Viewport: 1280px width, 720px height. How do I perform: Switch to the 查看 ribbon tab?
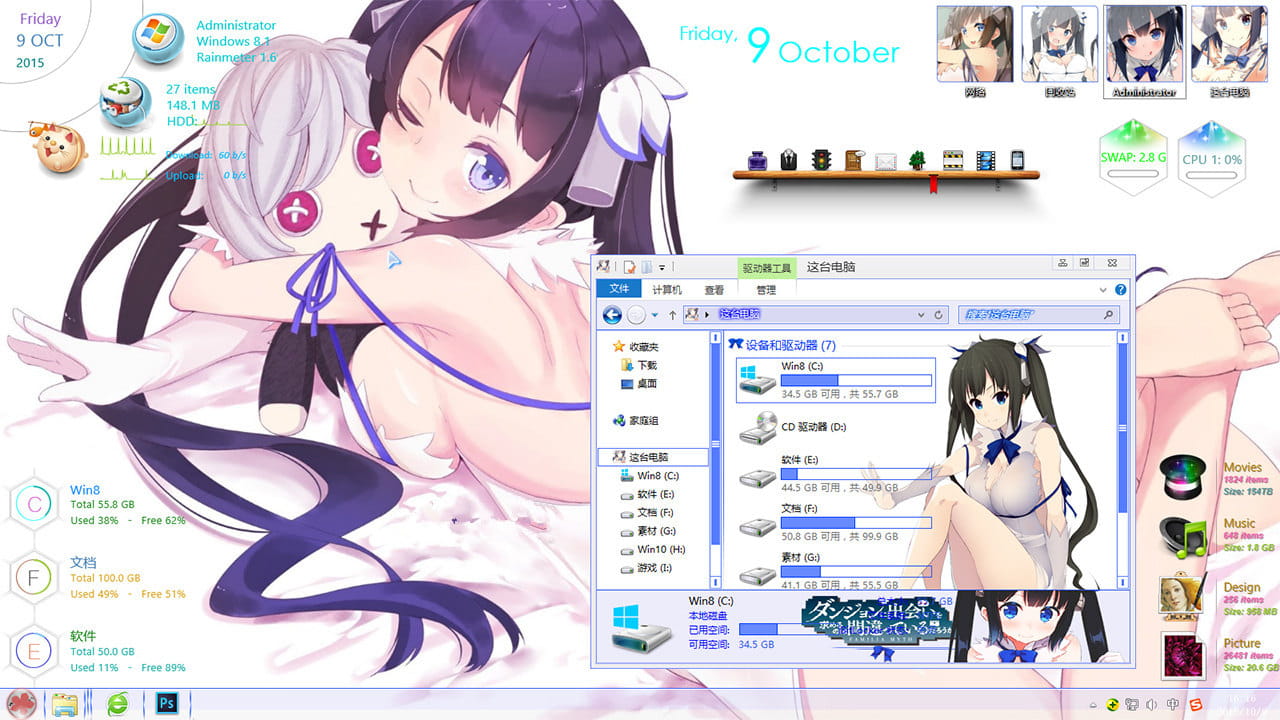click(715, 289)
